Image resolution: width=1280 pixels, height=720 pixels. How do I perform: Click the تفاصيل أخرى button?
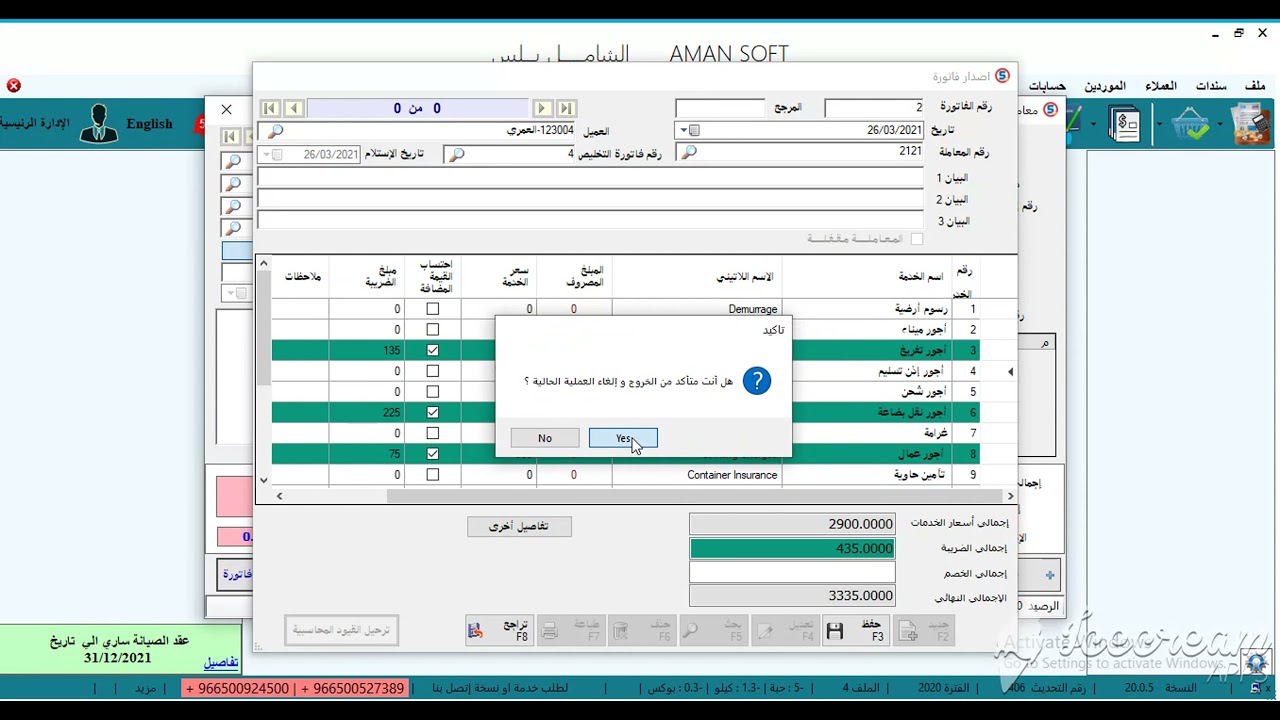[x=519, y=526]
